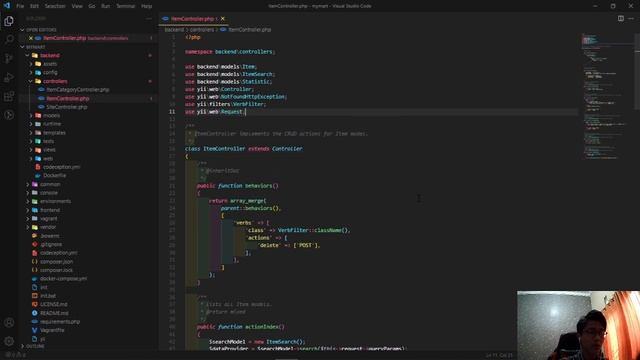The width and height of the screenshot is (640, 360).
Task: Open the Terminal menu
Action: click(126, 6)
